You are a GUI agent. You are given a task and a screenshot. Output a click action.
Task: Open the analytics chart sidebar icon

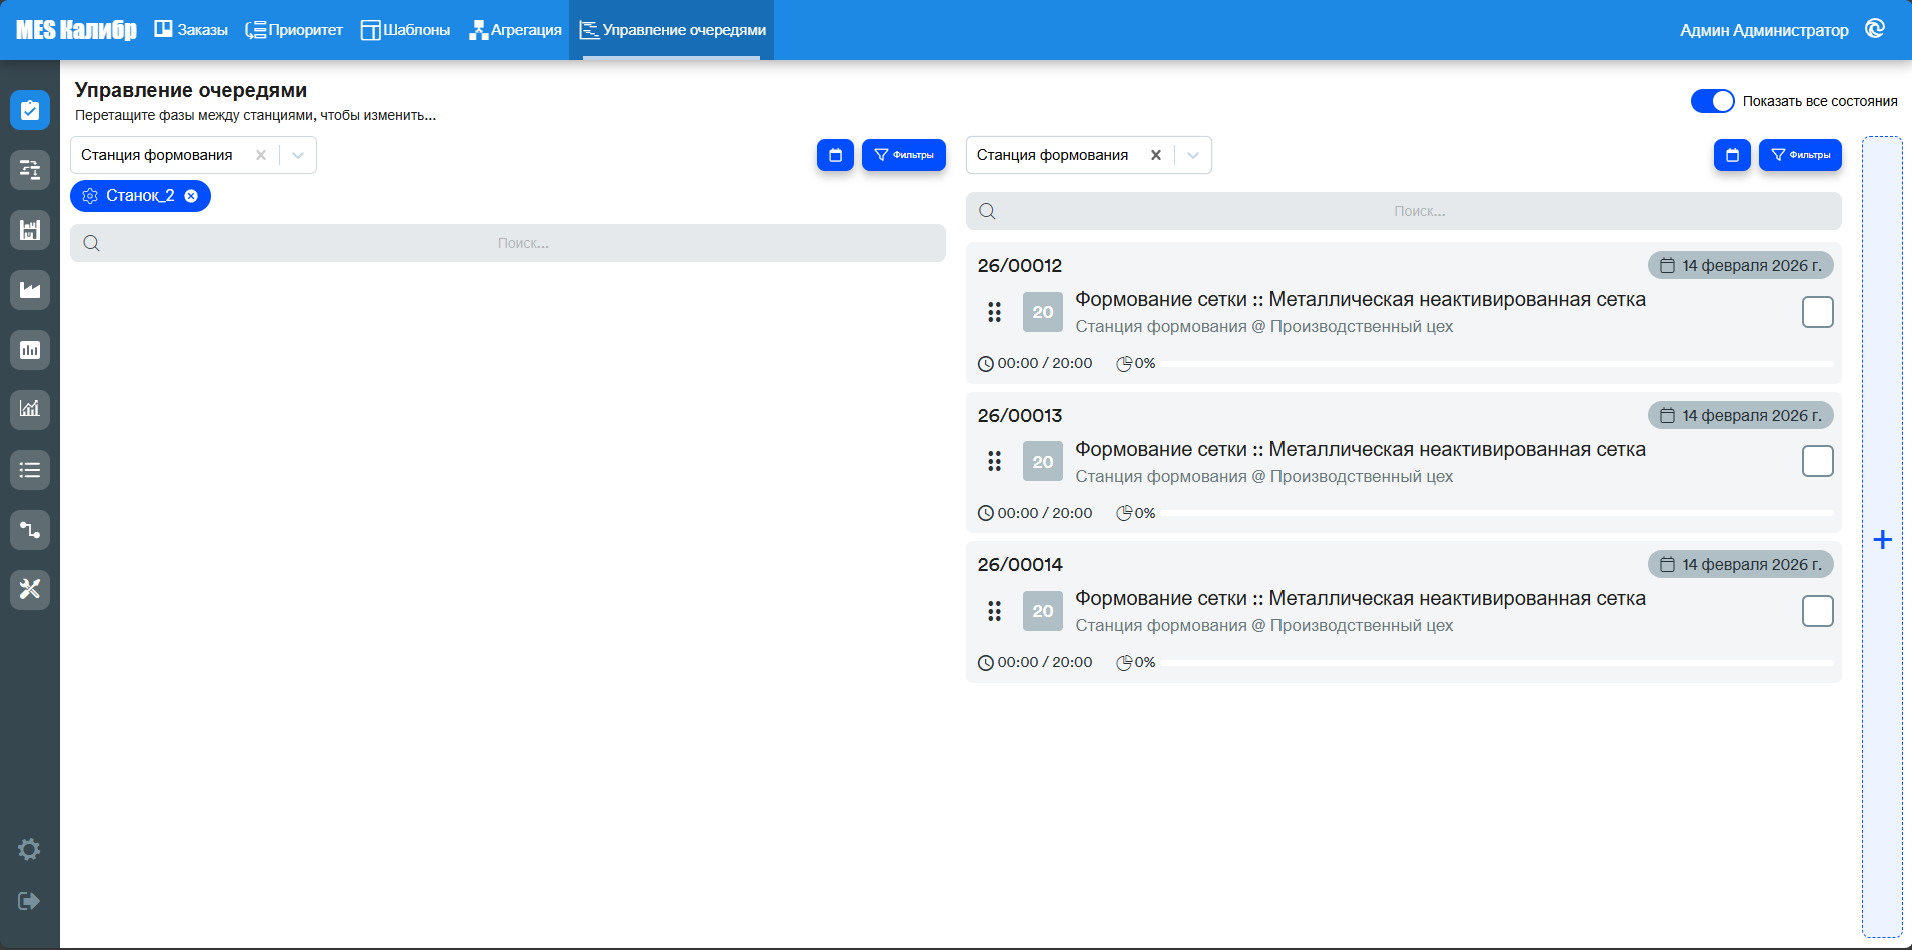[x=30, y=409]
